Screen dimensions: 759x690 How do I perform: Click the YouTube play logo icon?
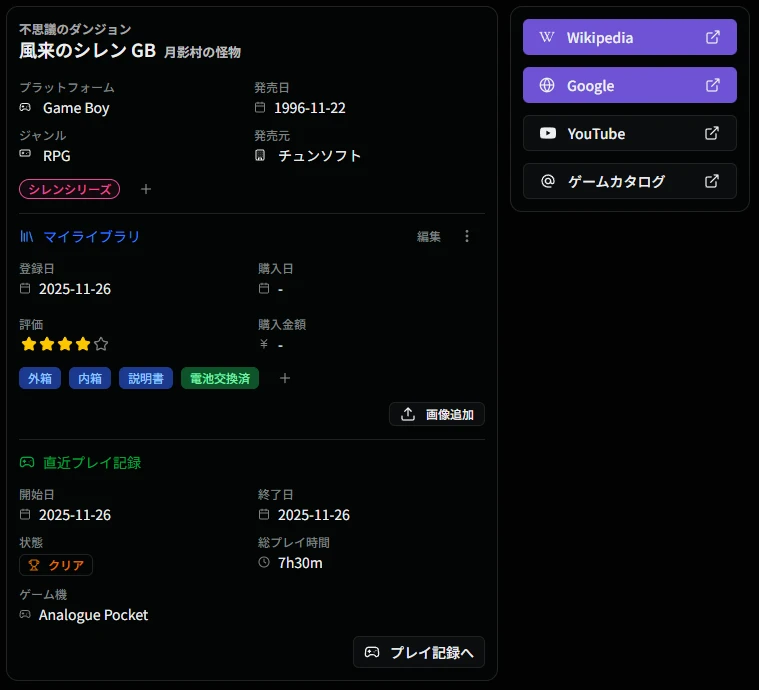click(547, 133)
